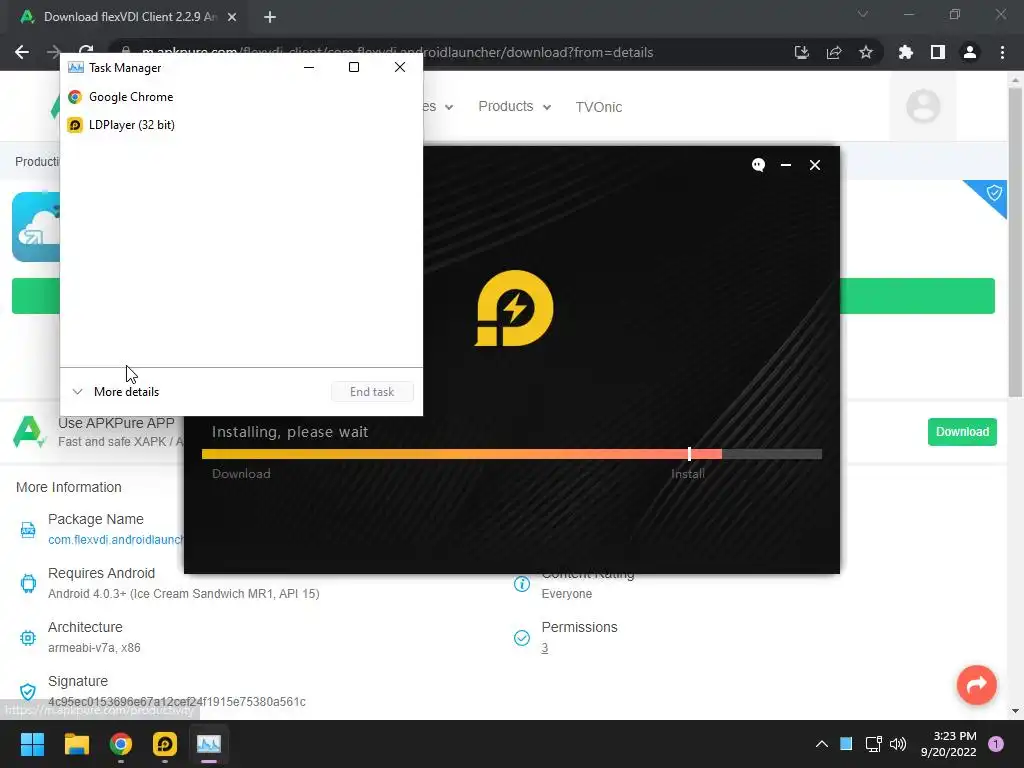Minimize the LDPlayer installer window

(x=786, y=165)
